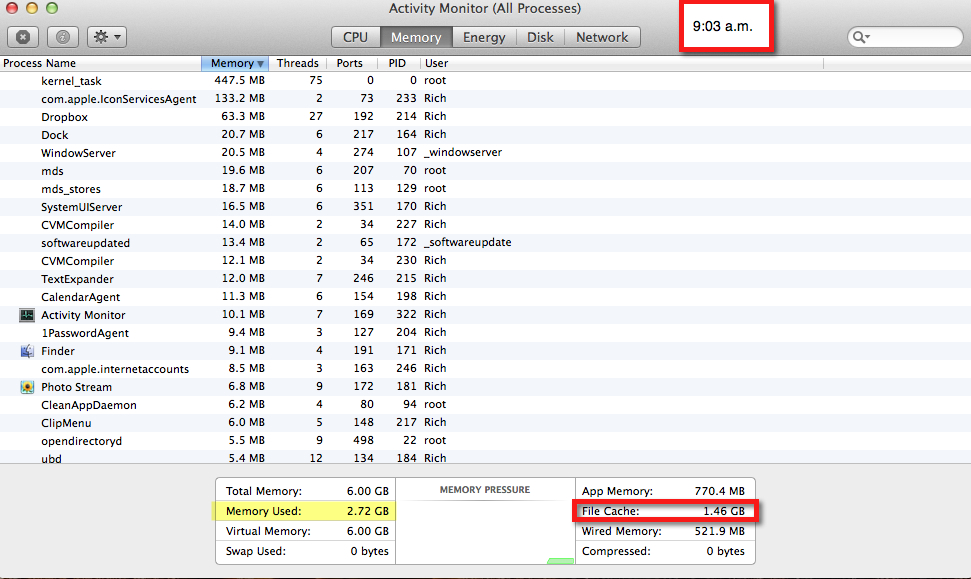Click the Inspect process info icon
Image resolution: width=971 pixels, height=579 pixels.
pyautogui.click(x=63, y=37)
